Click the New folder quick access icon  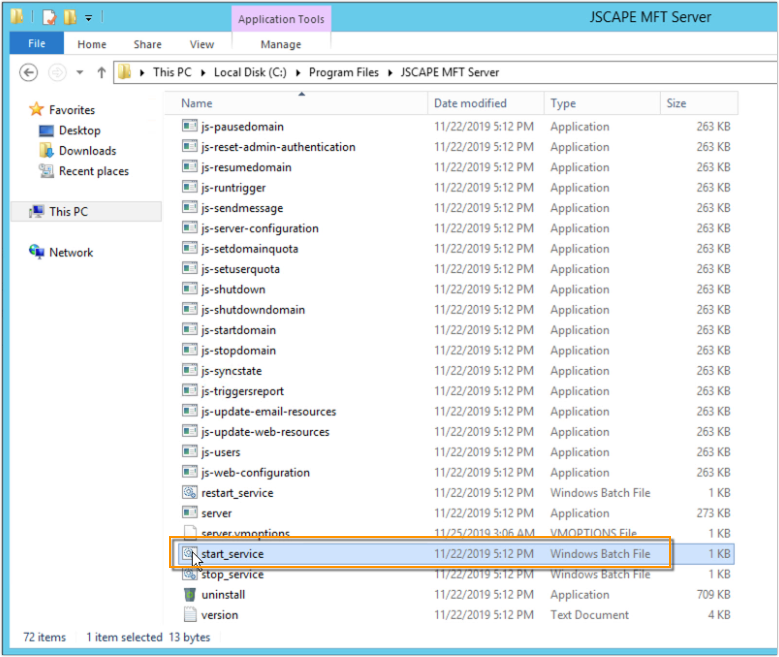pos(70,17)
